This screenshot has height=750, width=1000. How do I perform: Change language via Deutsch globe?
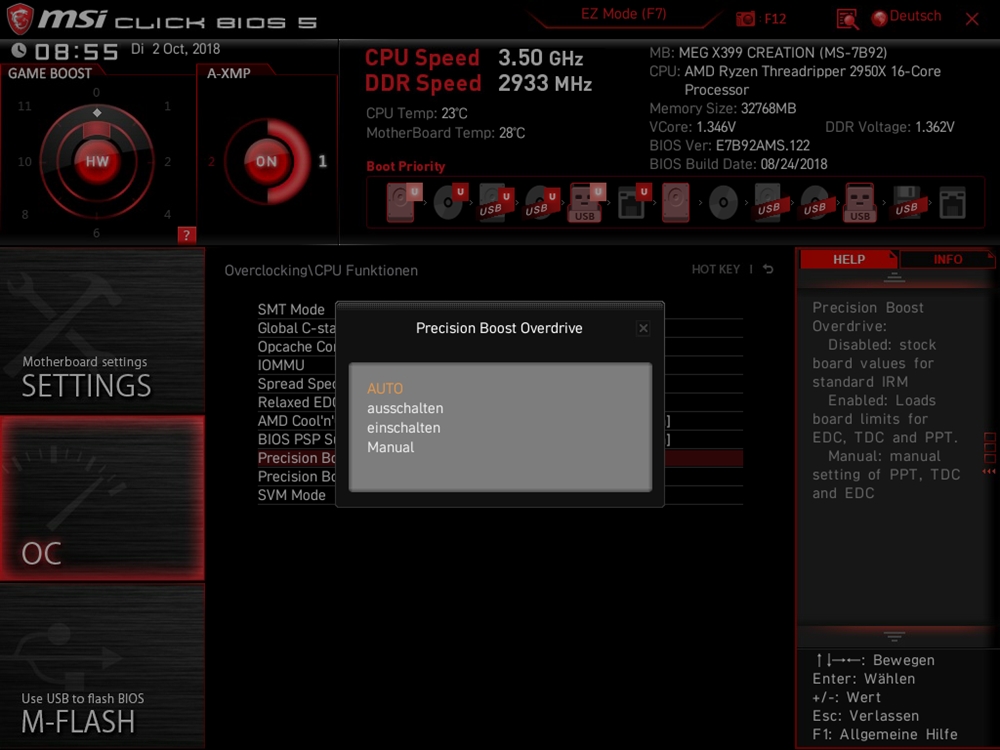tap(906, 17)
